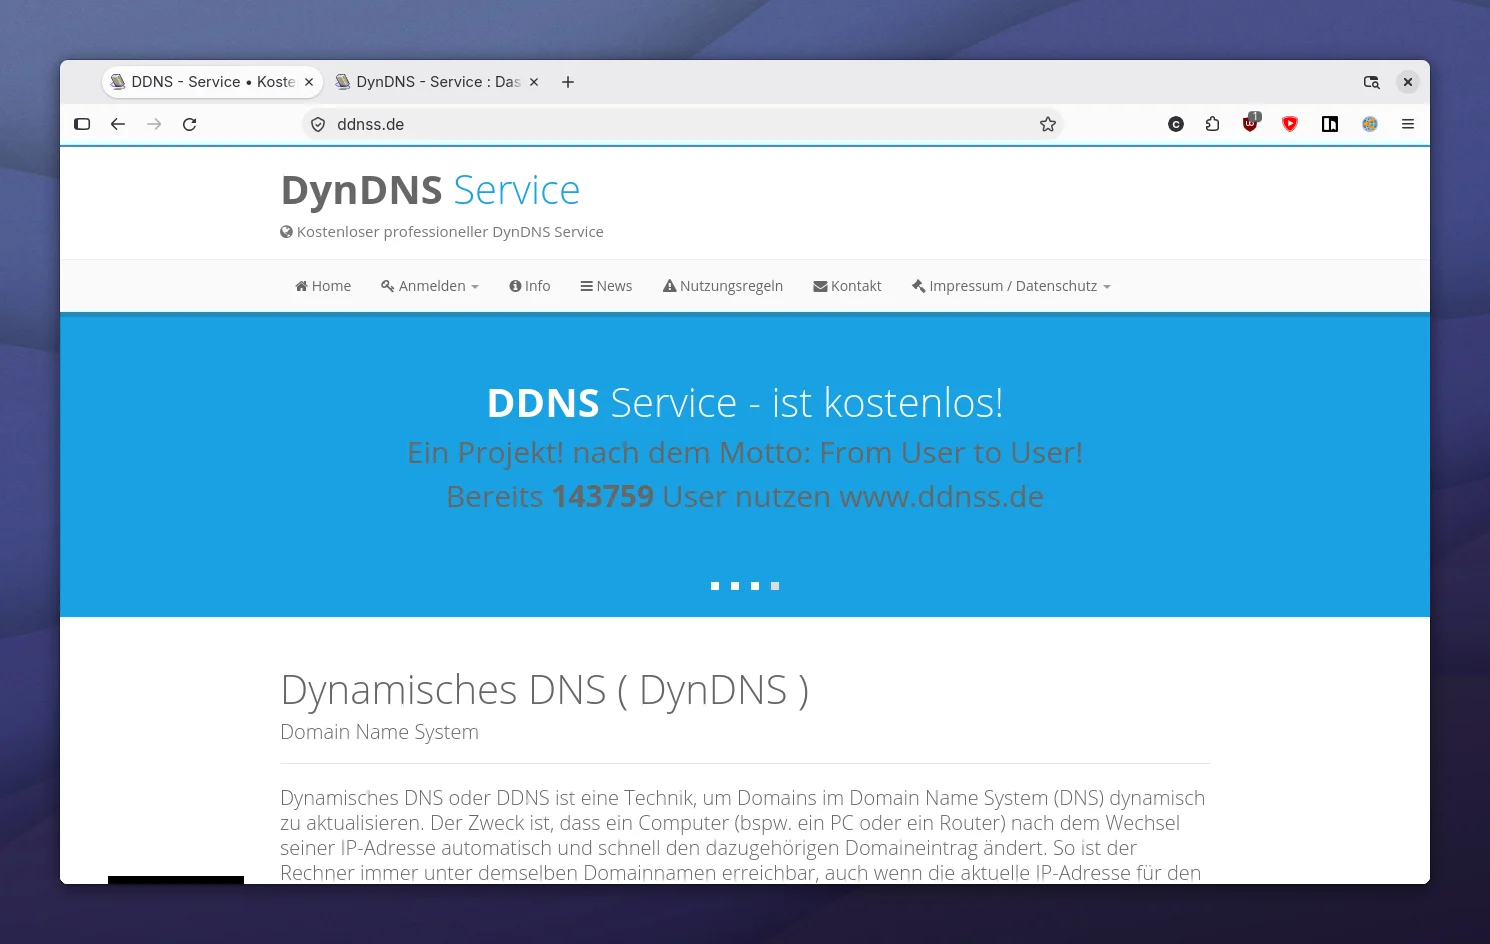This screenshot has height=944, width=1490.
Task: Expand the Impressum / Datenschutz dropdown
Action: 1011,286
